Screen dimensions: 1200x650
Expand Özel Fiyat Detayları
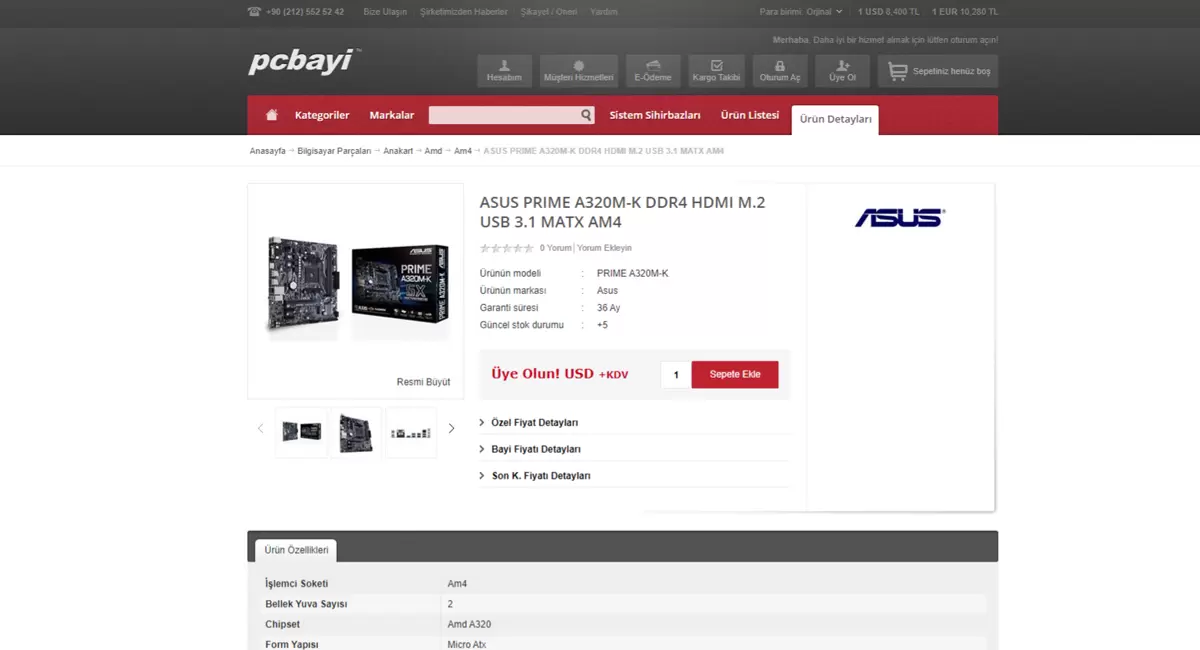pyautogui.click(x=534, y=423)
